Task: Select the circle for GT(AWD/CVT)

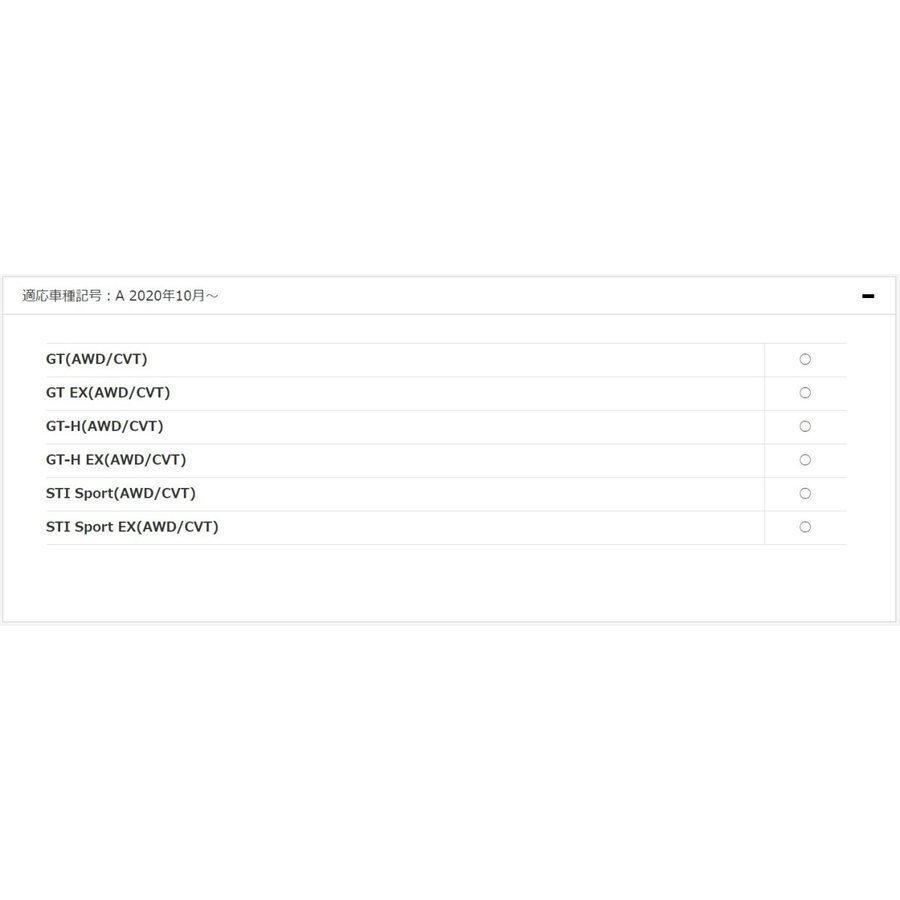Action: coord(805,359)
